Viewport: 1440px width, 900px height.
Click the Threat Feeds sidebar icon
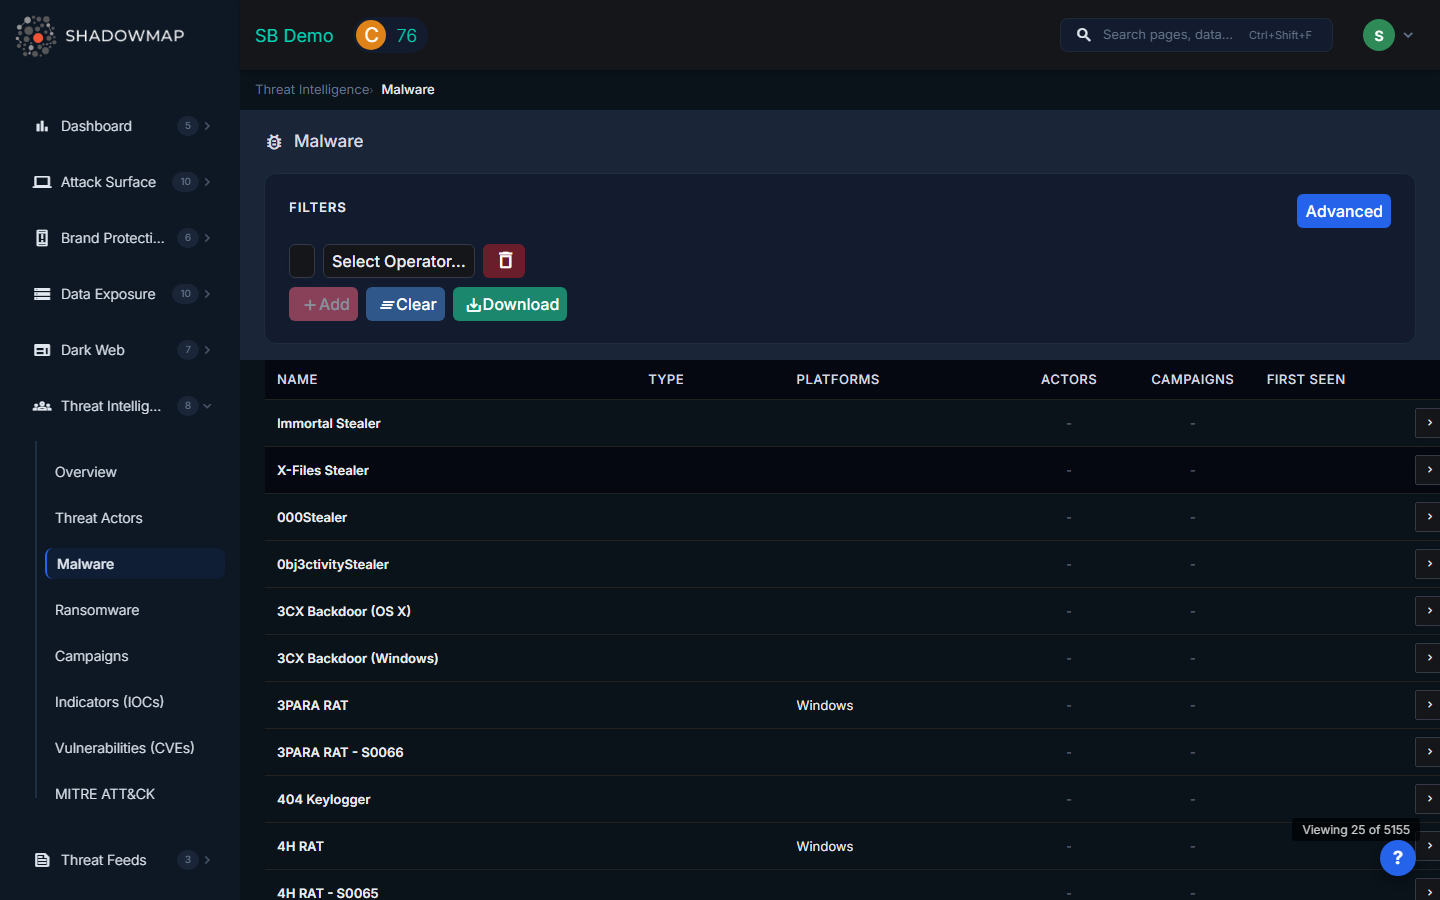click(x=42, y=860)
